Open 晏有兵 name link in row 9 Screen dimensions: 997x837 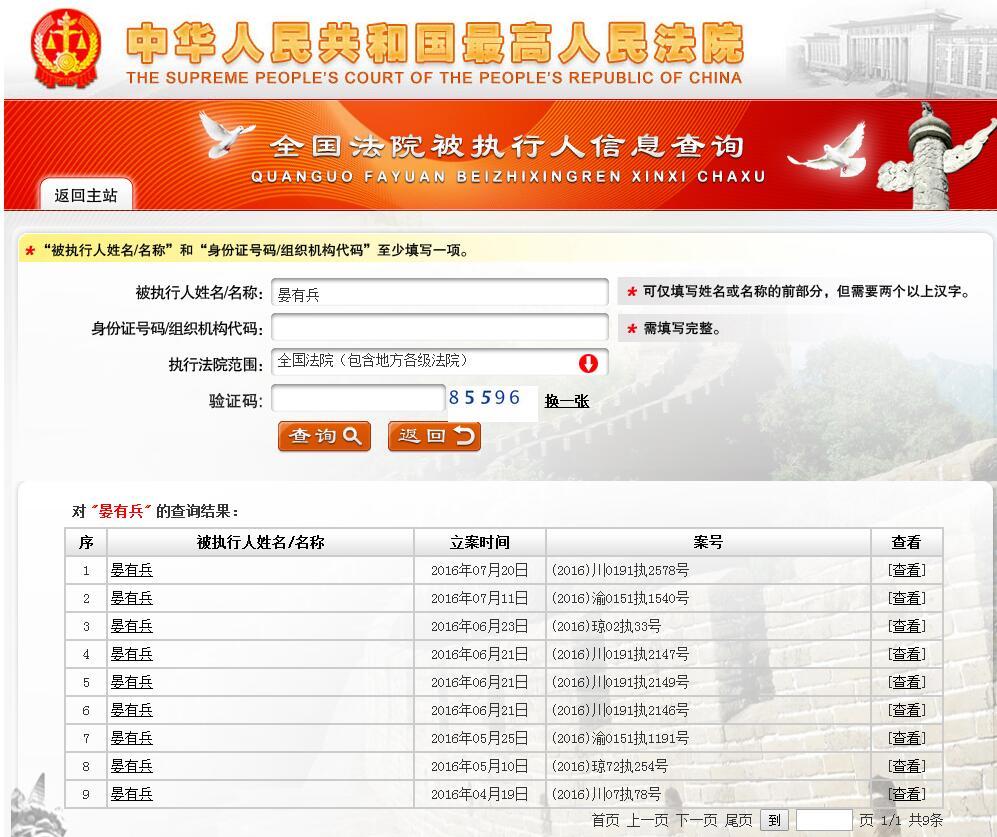132,794
